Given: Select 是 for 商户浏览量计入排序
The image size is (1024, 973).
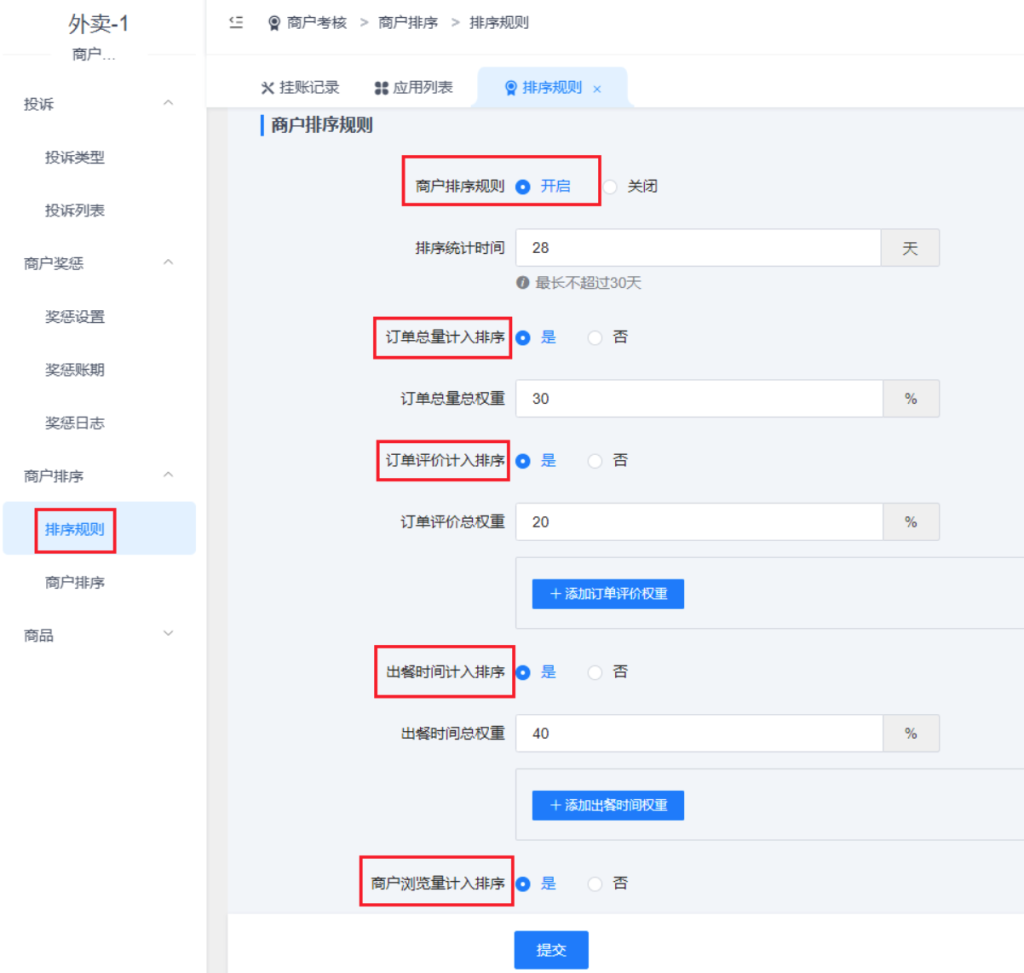Looking at the screenshot, I should 523,884.
